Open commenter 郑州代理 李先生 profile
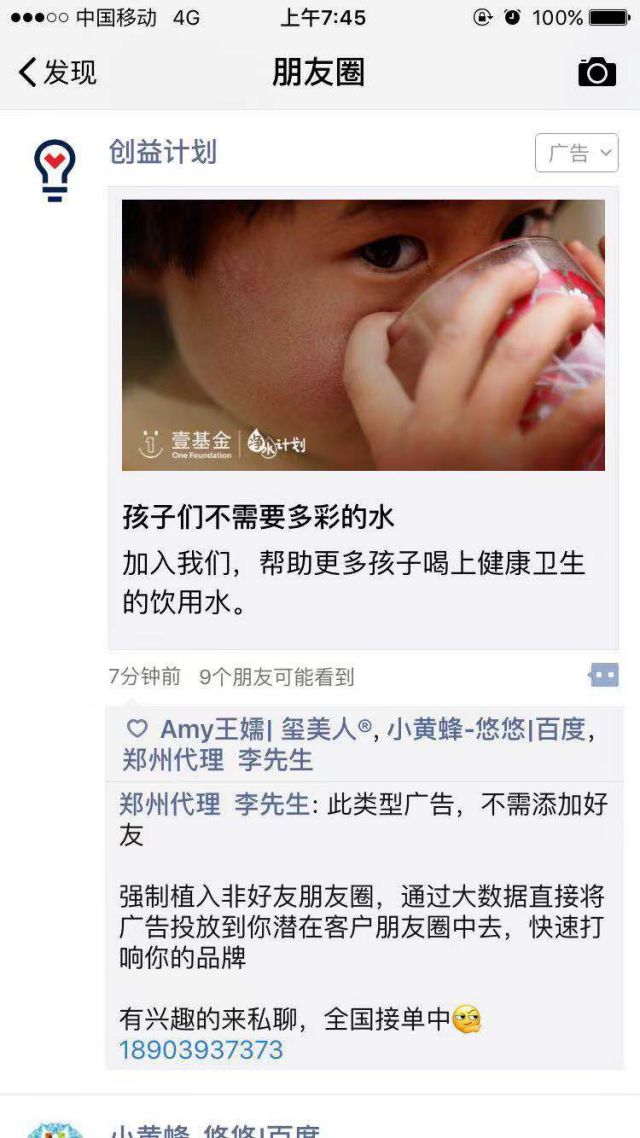Screen dimensions: 640x1138 coord(215,804)
